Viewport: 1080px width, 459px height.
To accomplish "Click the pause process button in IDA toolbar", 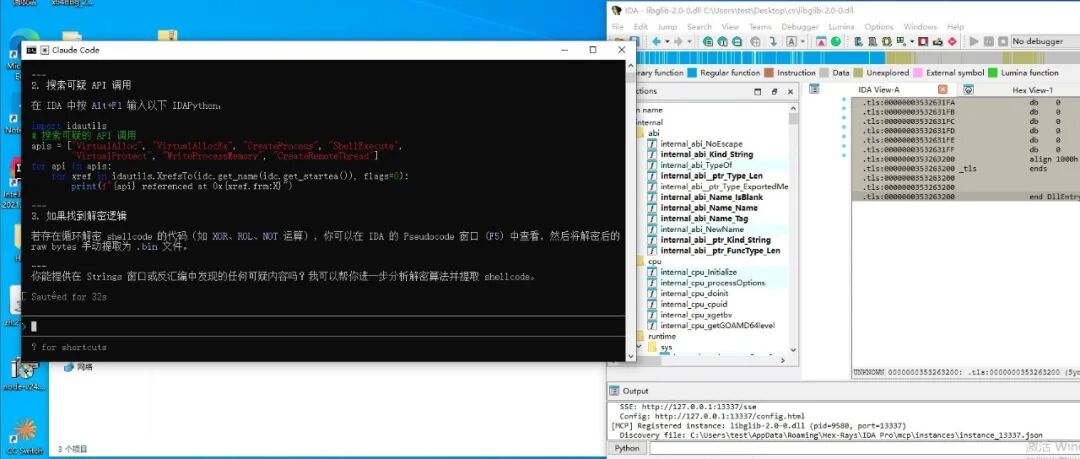I will click(x=988, y=41).
